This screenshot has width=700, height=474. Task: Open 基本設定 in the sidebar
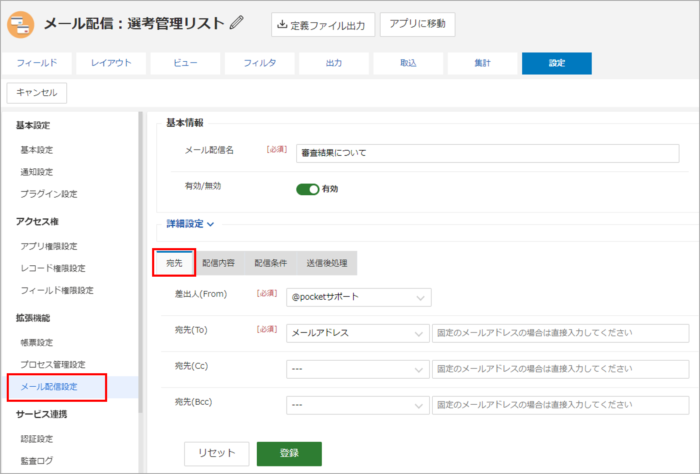[37, 150]
